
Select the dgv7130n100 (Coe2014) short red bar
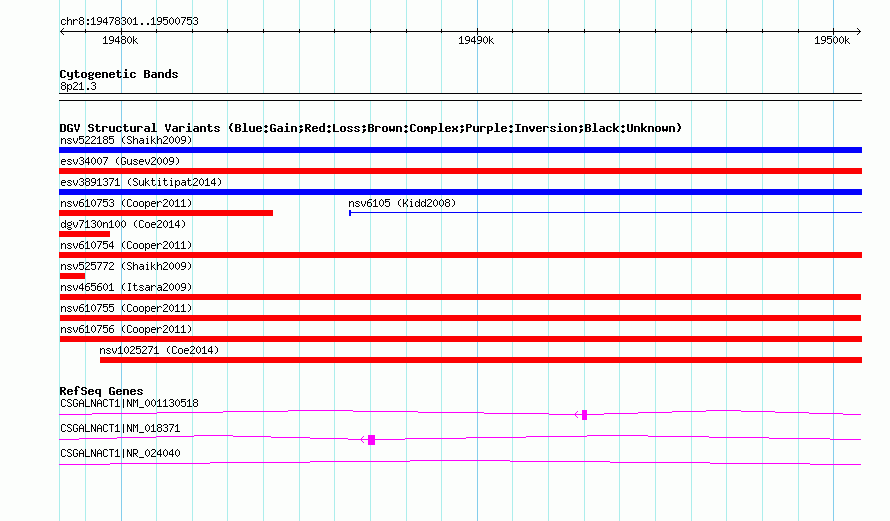[x=85, y=234]
